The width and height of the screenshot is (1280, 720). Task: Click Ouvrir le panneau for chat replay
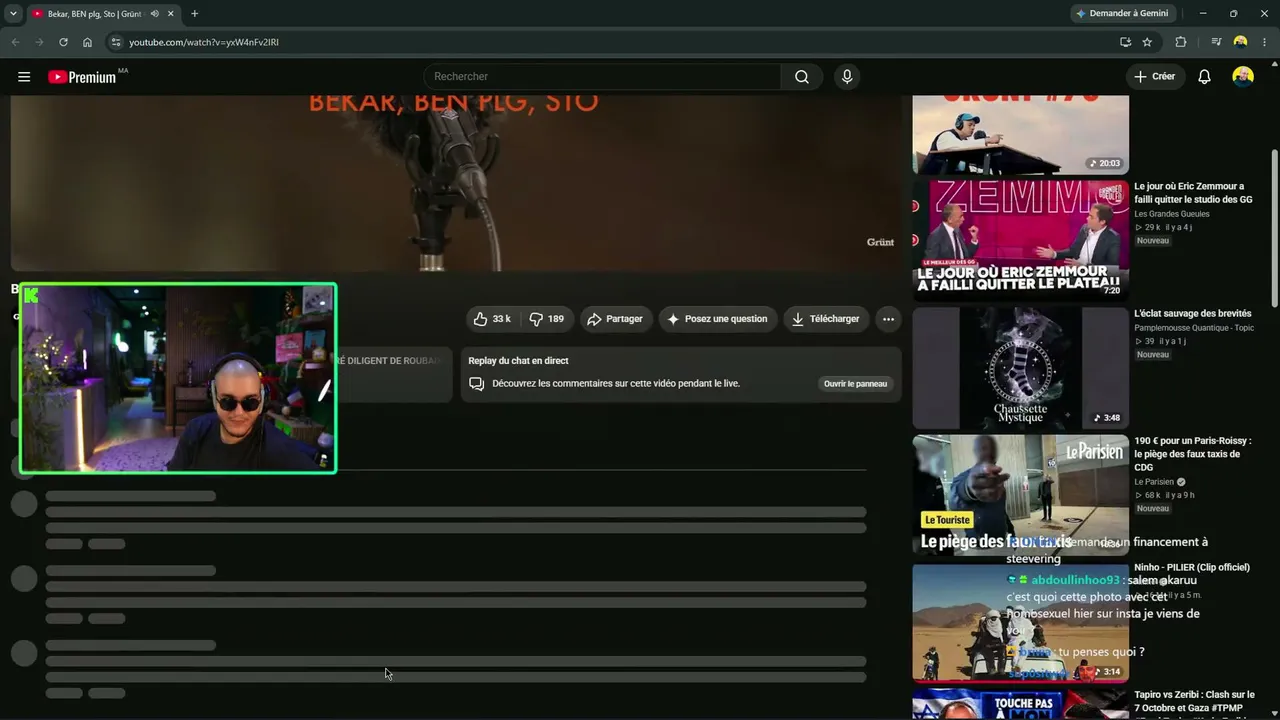pos(855,384)
